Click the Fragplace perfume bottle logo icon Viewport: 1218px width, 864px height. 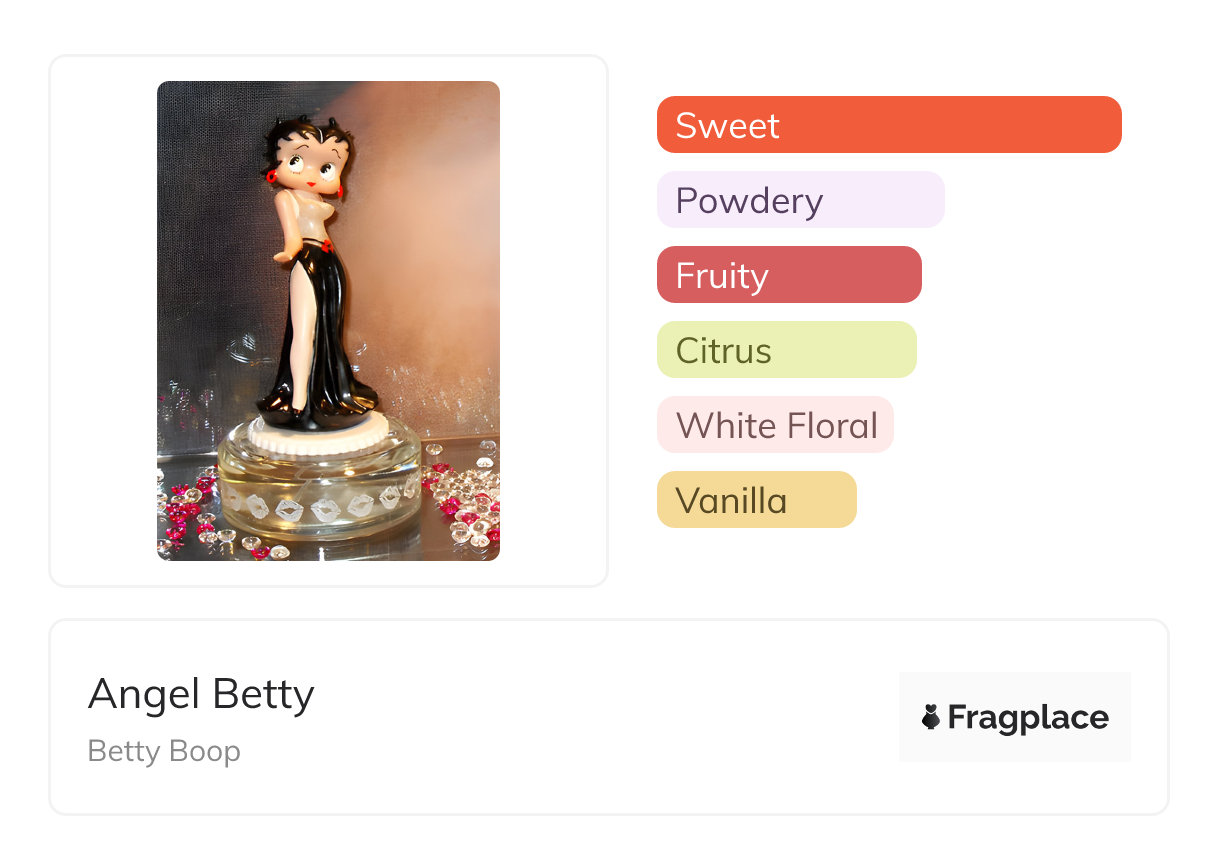[x=931, y=717]
